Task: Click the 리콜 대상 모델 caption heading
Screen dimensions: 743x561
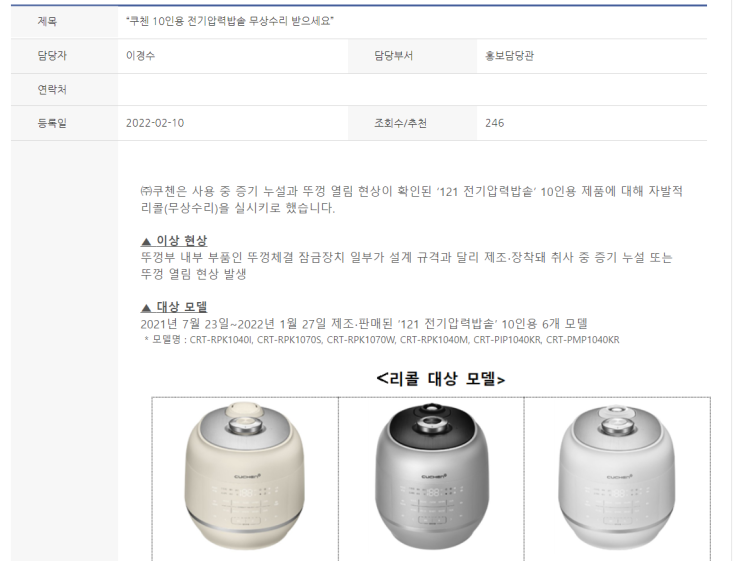Action: coord(441,379)
